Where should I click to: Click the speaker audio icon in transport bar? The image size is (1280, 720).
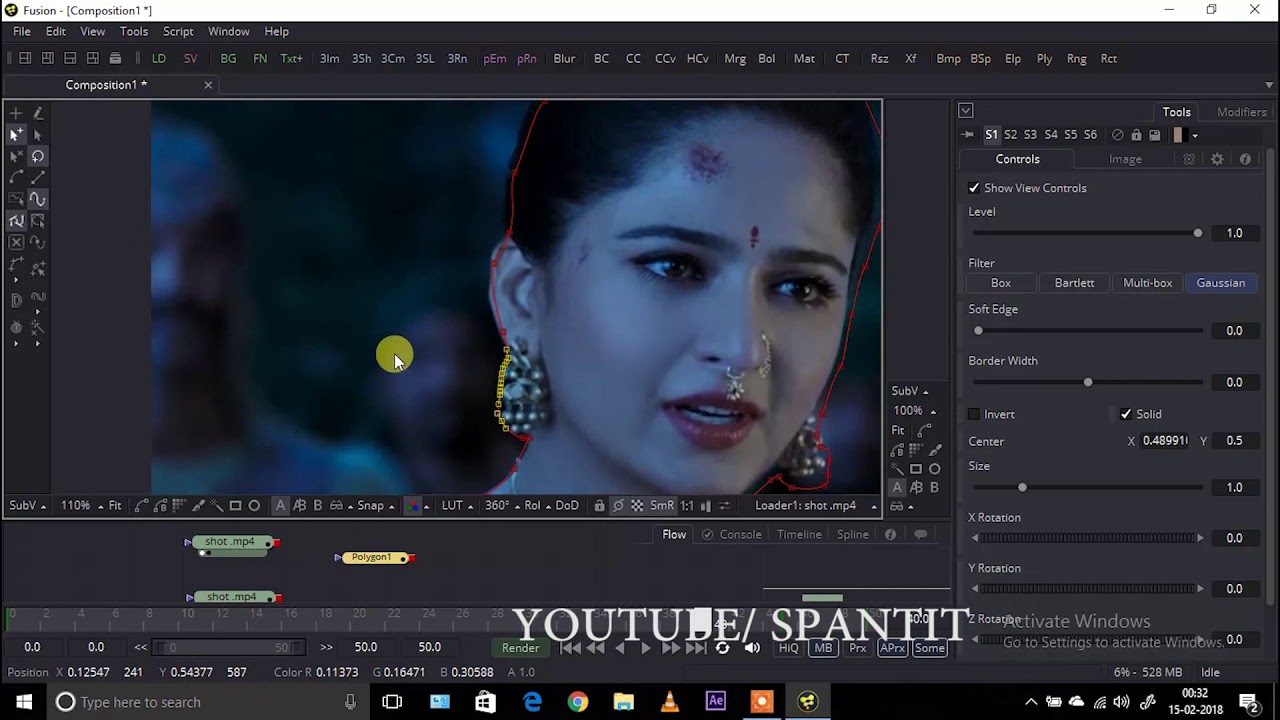tap(752, 648)
